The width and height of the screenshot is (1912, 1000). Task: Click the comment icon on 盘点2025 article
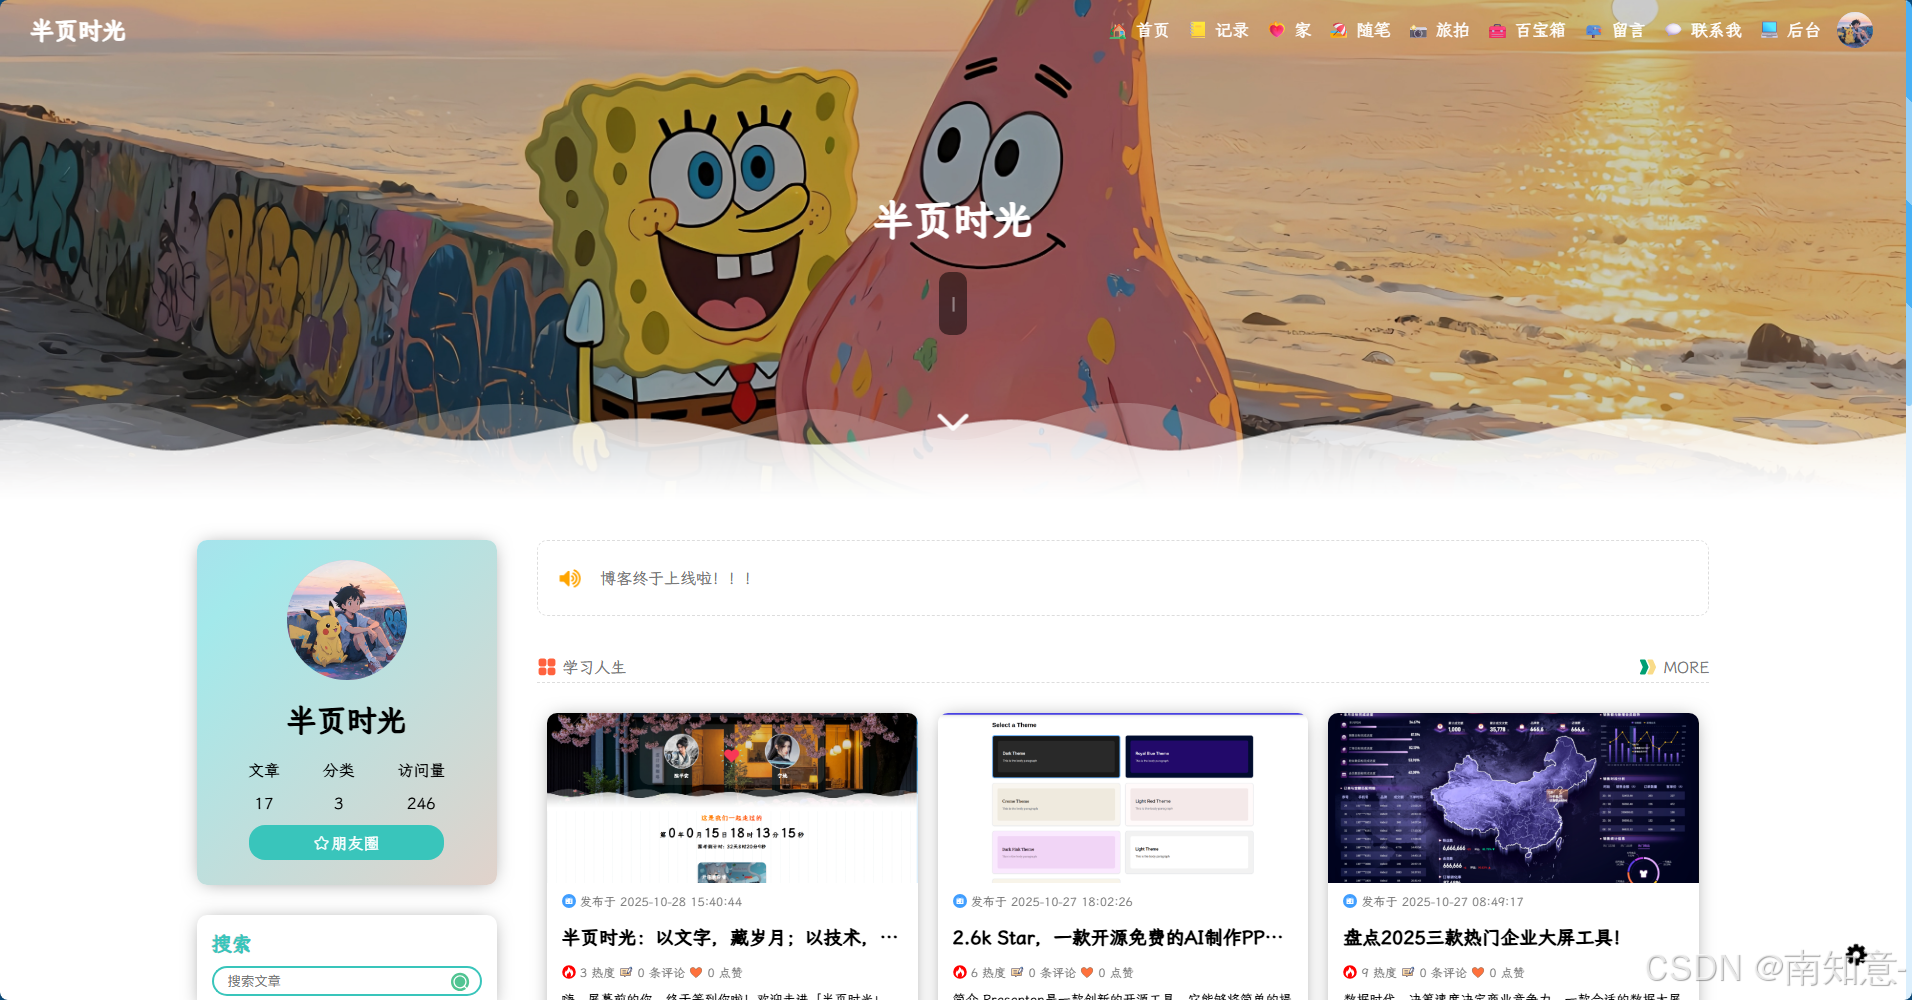point(1408,972)
